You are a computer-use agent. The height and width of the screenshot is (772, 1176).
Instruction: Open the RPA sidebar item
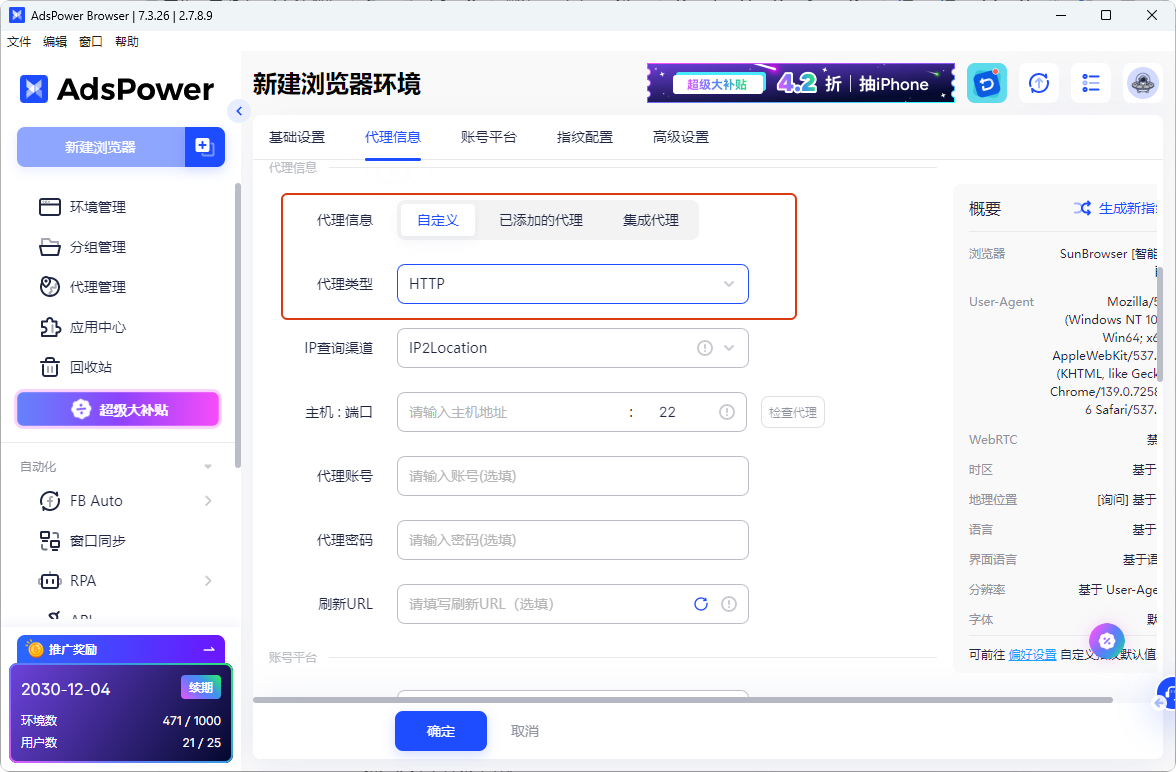click(68, 581)
